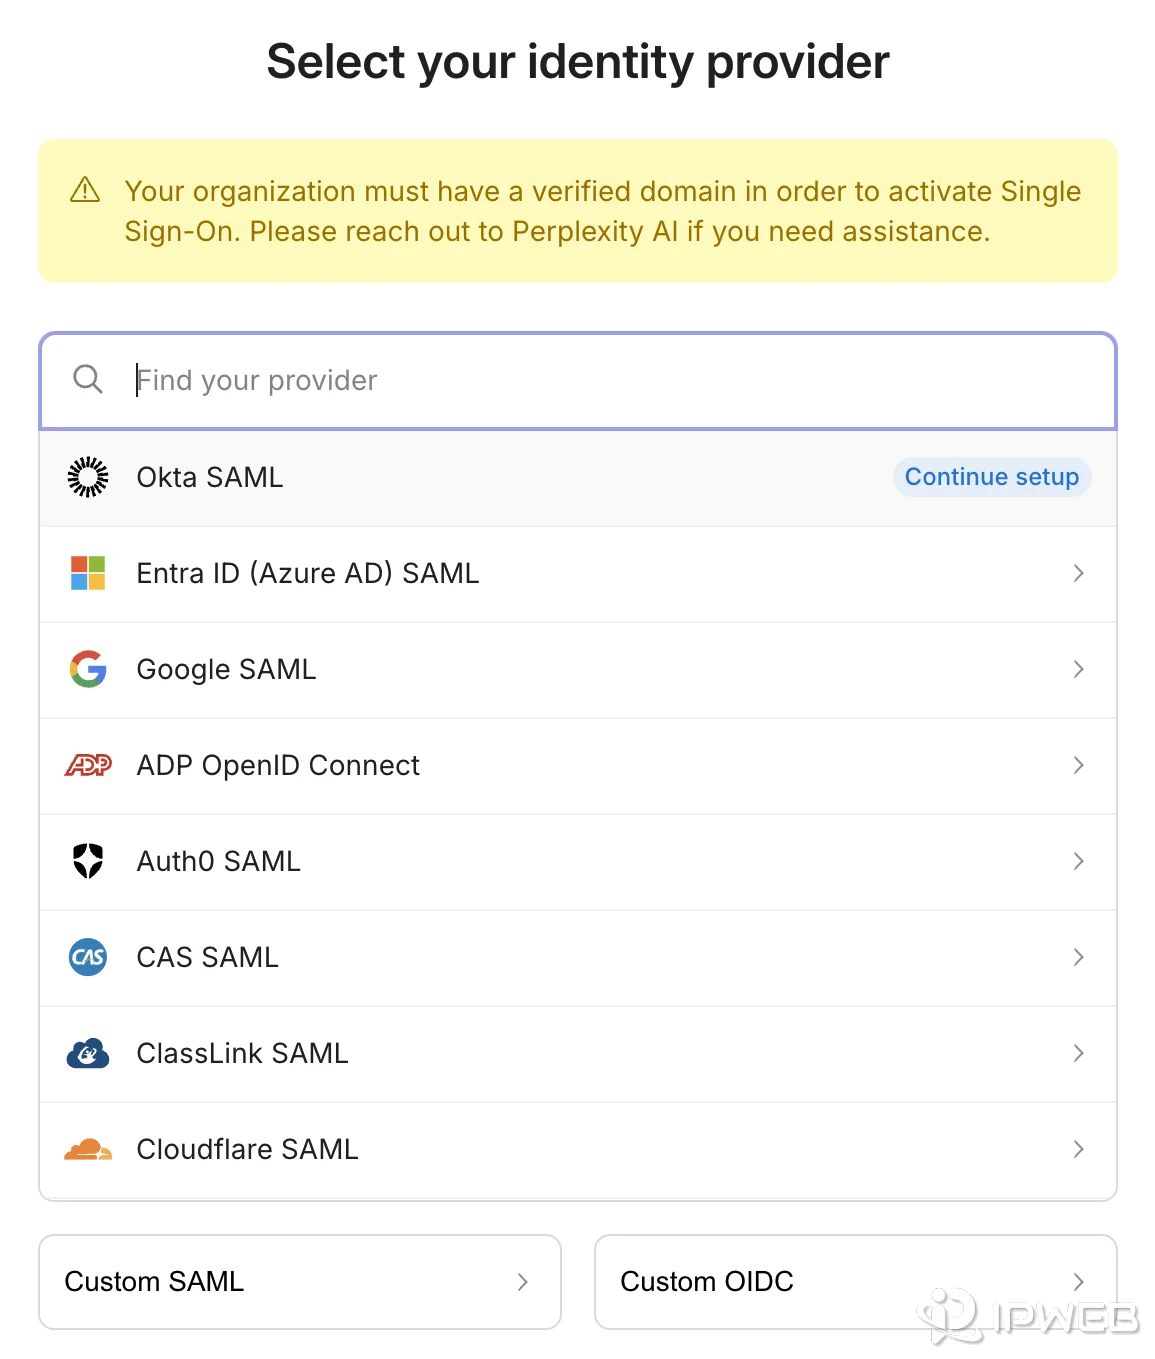Select Entra ID (Azure AD) SAML label

coord(308,573)
